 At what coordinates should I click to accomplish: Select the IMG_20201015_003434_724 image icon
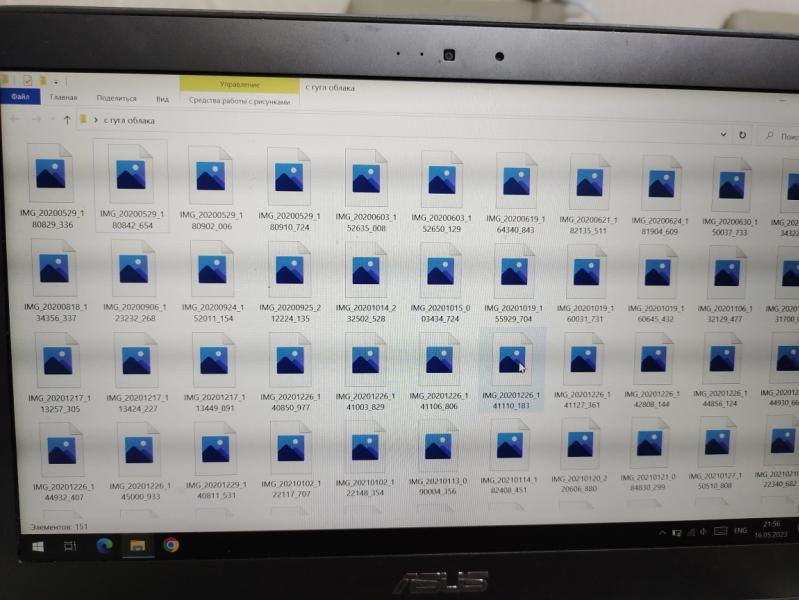coord(440,271)
